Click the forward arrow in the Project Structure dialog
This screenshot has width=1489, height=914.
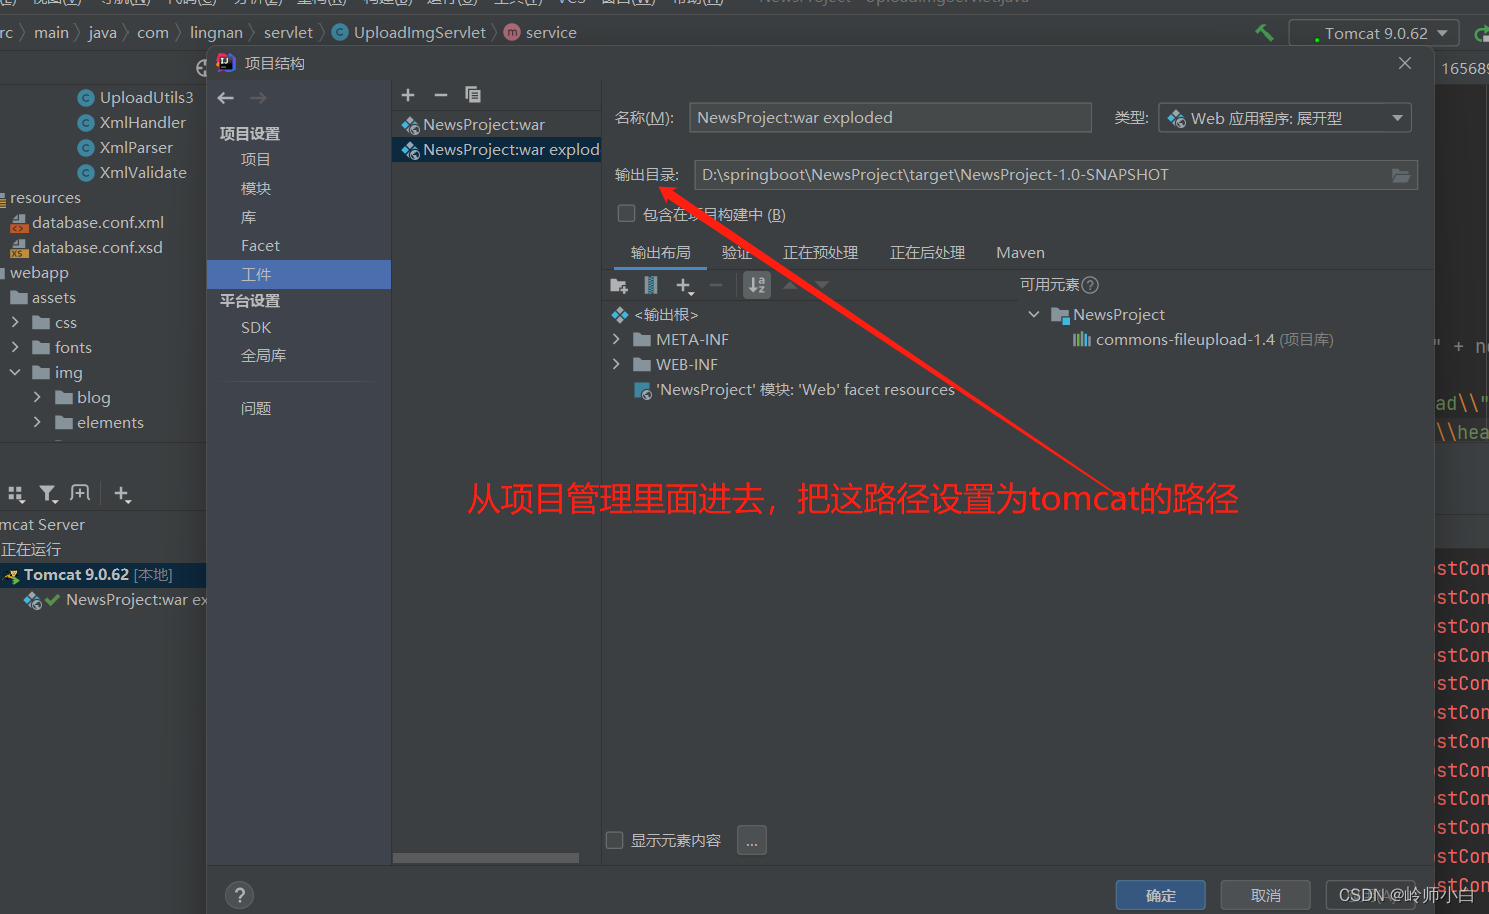click(258, 98)
